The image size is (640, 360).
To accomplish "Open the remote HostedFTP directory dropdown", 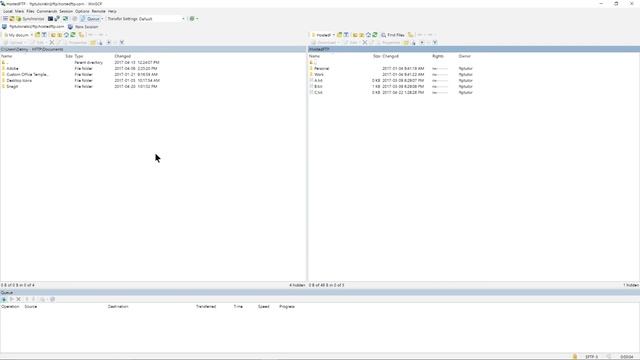I will click(x=323, y=35).
